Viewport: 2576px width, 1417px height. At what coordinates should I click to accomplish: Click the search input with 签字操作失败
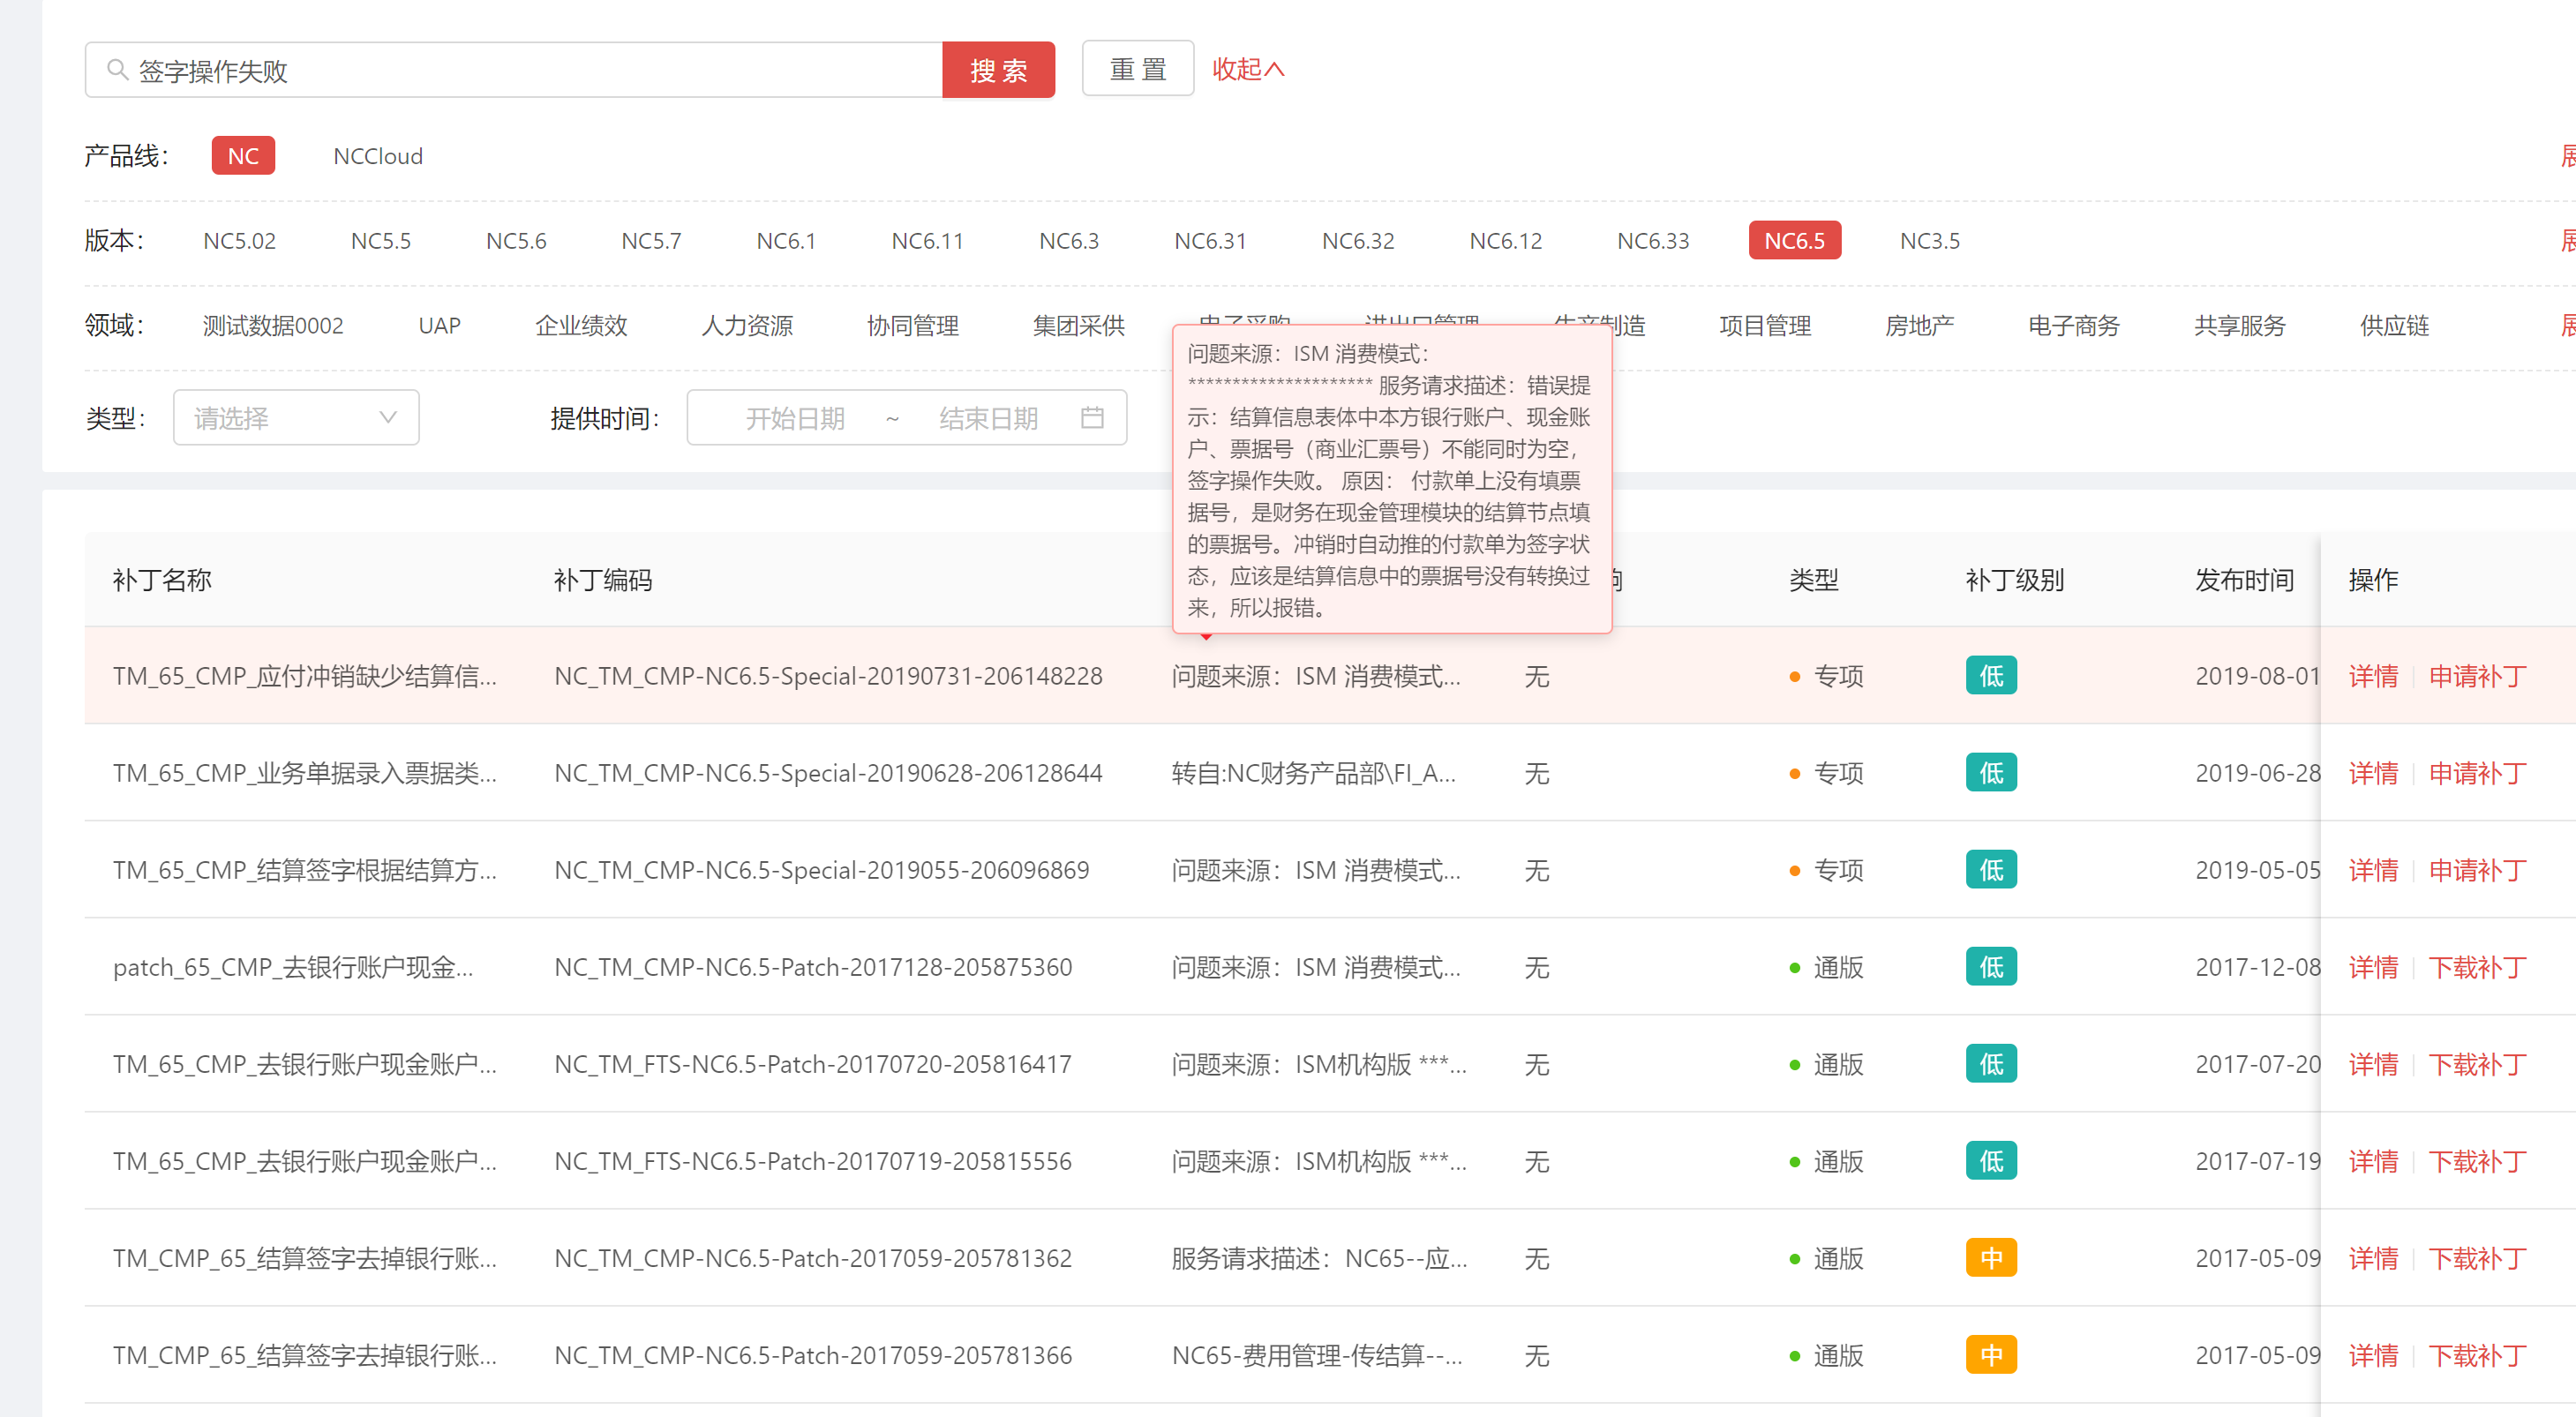click(513, 70)
